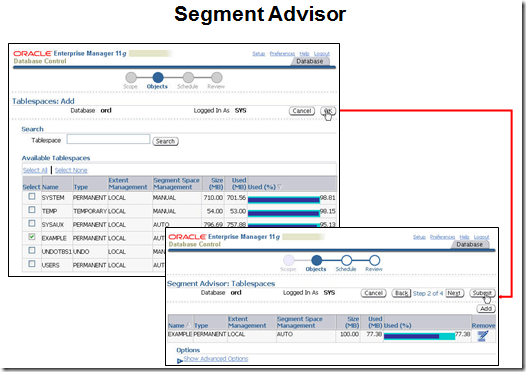Remove EXAMPLE tablespace using the remove icon
This screenshot has height=372, width=526.
coord(483,336)
